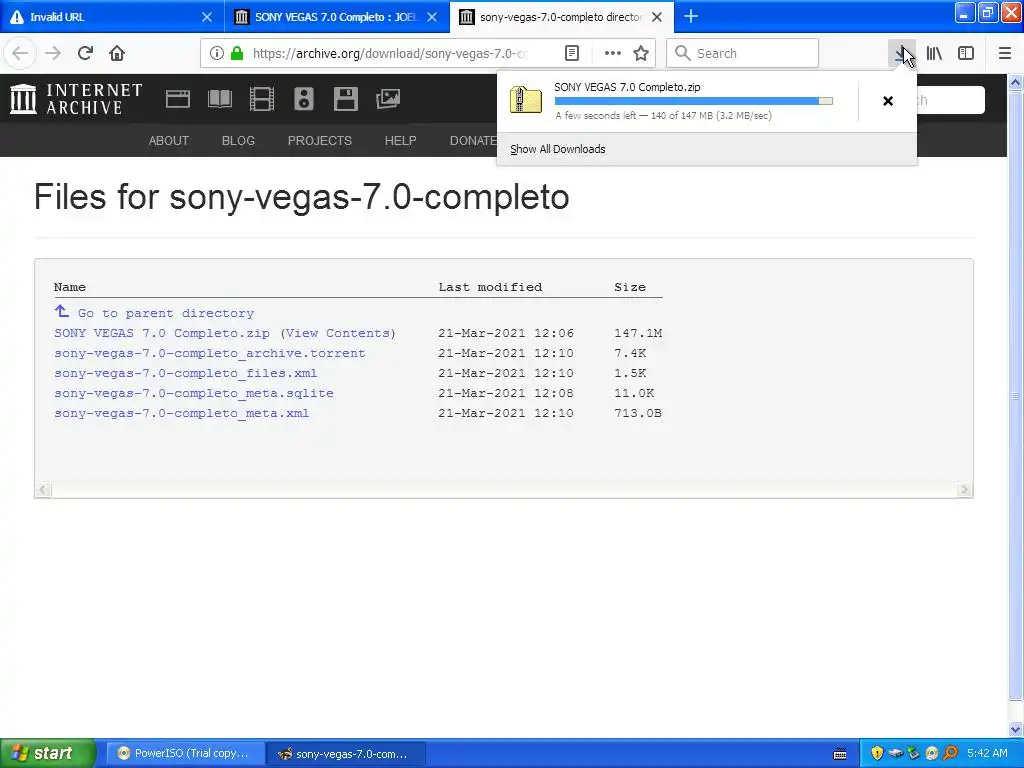Click Go to parent directory link
The image size is (1024, 768).
[x=166, y=313]
